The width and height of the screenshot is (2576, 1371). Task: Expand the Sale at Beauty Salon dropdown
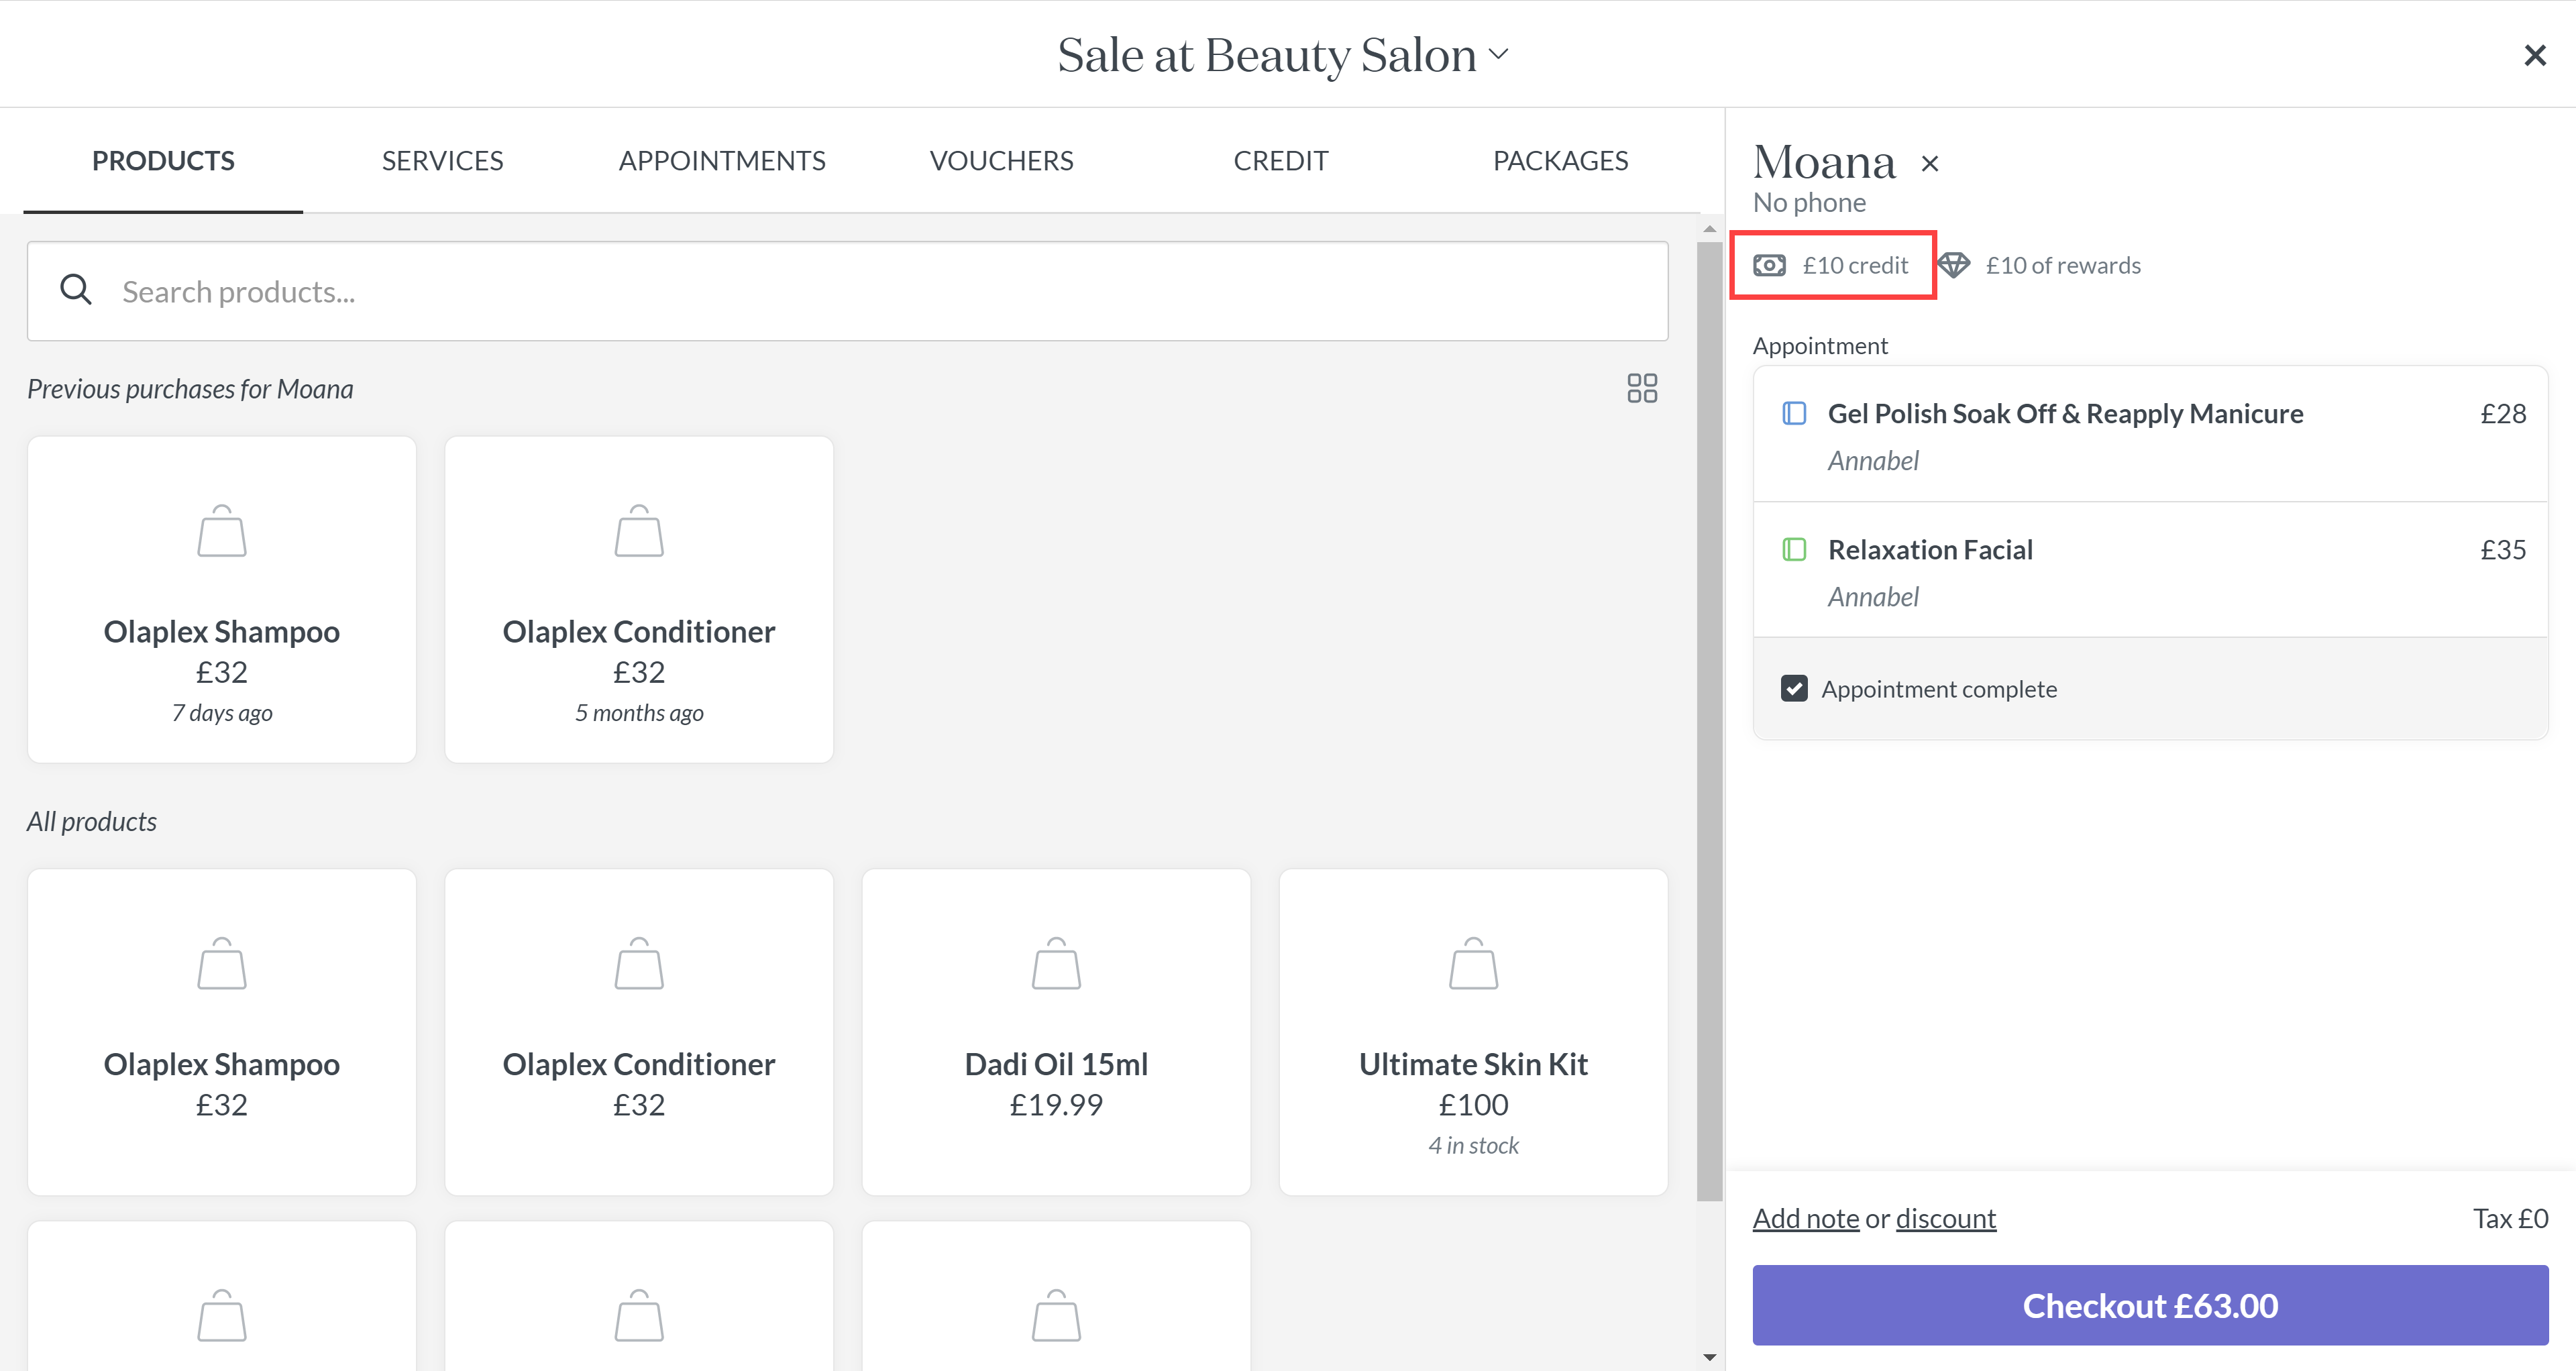[1498, 54]
